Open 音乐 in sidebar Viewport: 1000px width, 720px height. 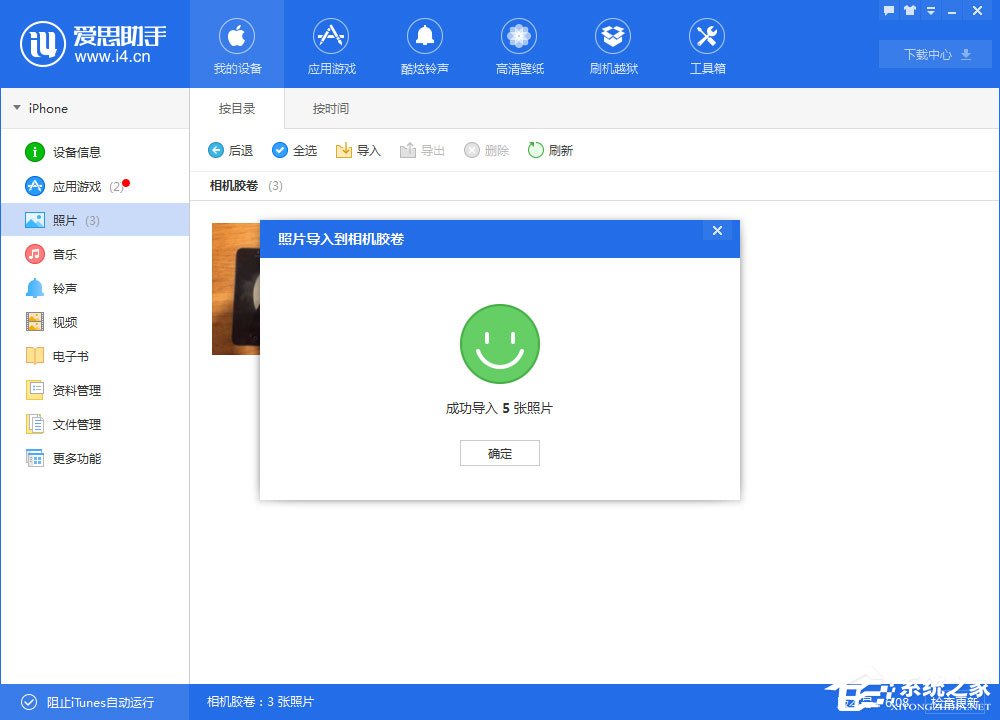tap(95, 254)
